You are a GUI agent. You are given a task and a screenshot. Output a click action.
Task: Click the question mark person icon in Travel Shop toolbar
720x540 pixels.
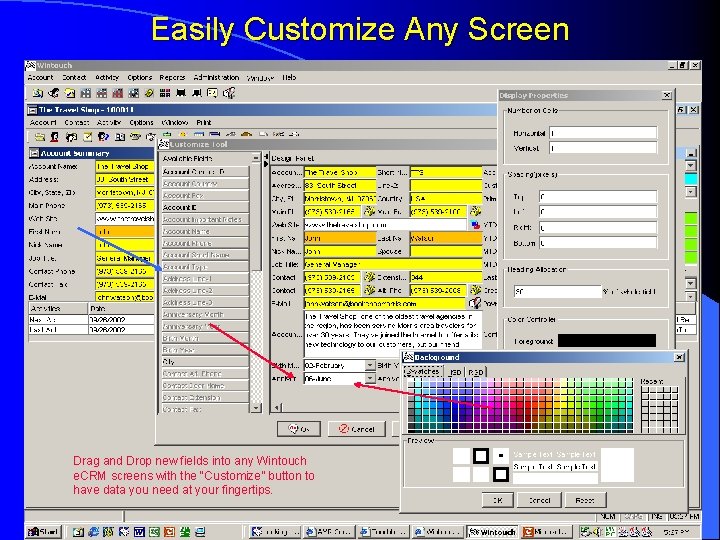coord(103,136)
